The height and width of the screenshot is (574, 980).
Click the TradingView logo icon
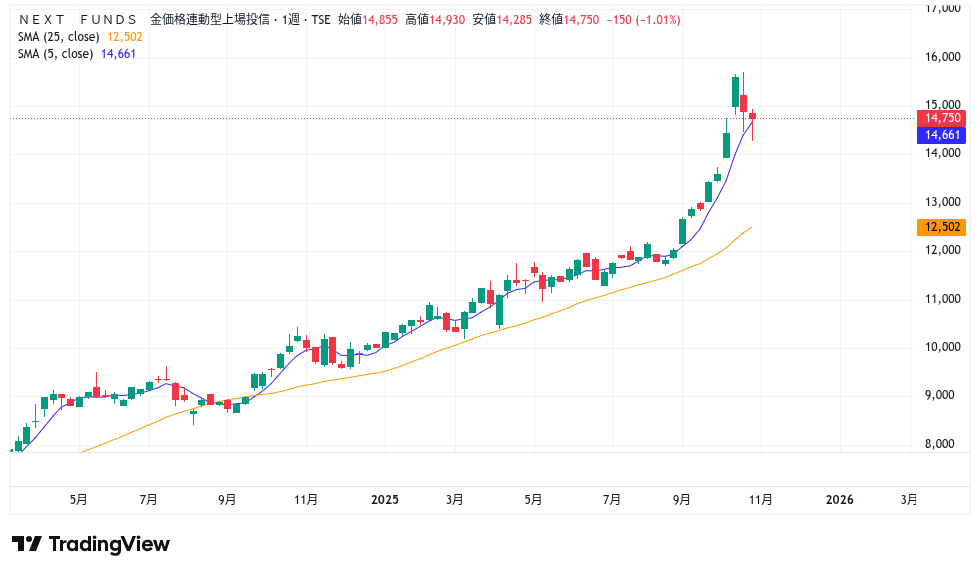pos(26,544)
